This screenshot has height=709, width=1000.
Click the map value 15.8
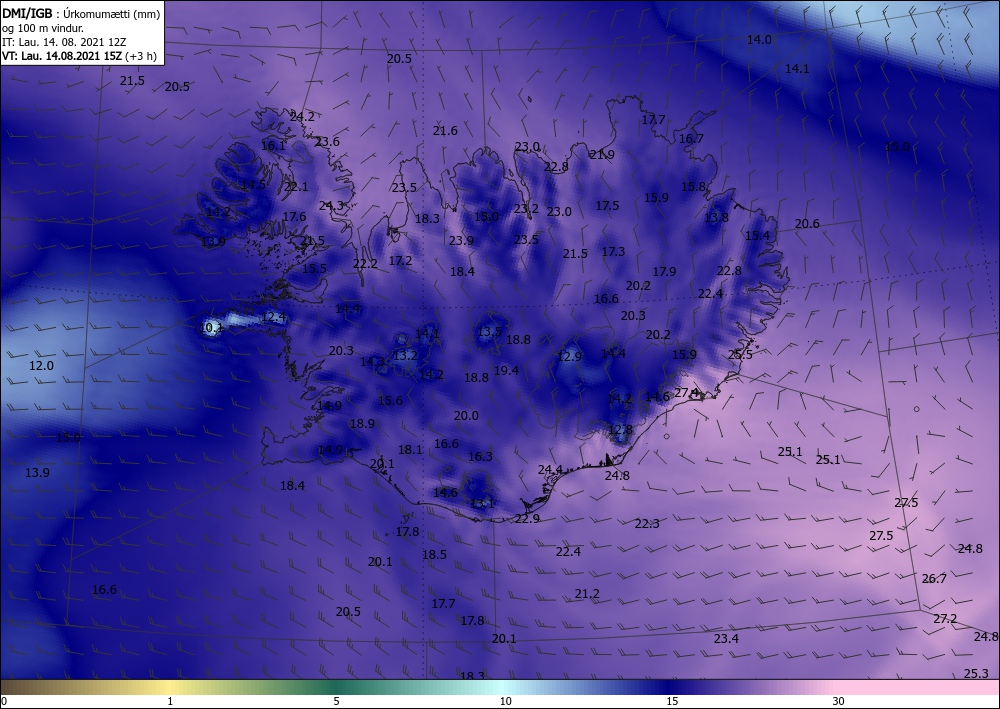coord(693,187)
